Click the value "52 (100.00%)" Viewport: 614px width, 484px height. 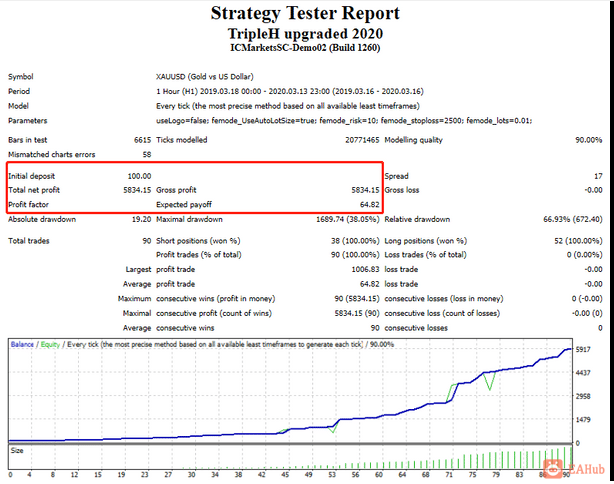click(x=578, y=241)
